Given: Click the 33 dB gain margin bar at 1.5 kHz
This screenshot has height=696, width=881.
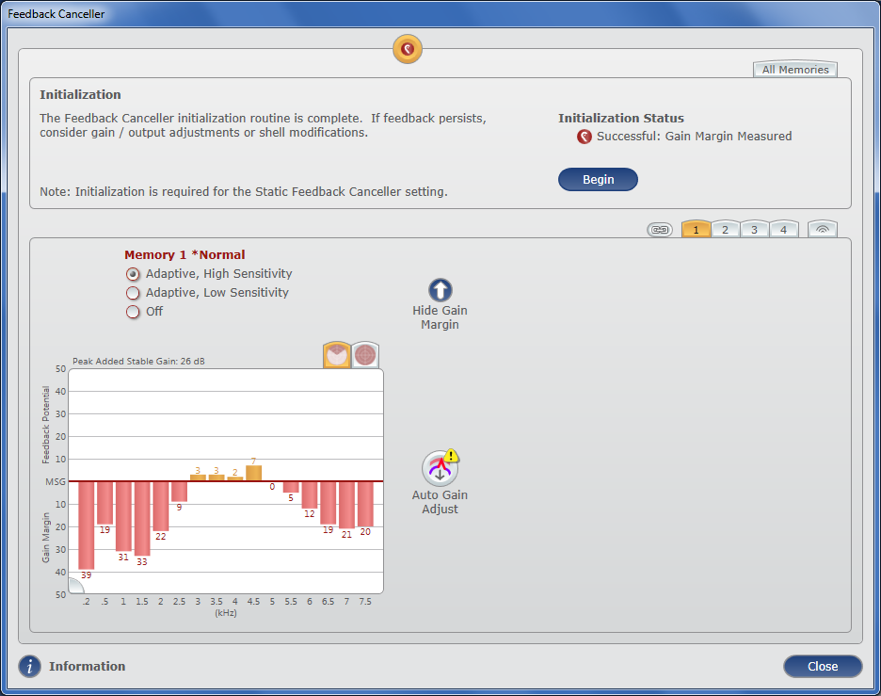Looking at the screenshot, I should pos(142,519).
